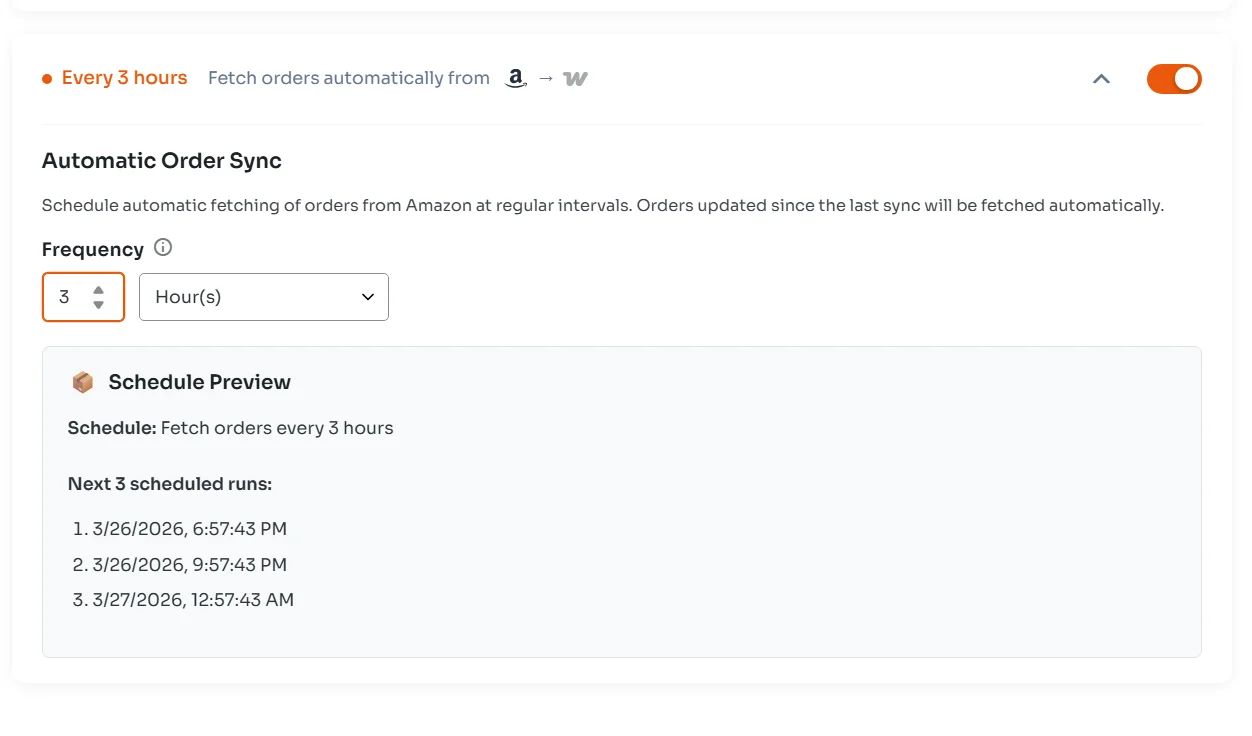Click the Amazon marketplace icon
Image resolution: width=1252 pixels, height=736 pixels.
pos(514,77)
